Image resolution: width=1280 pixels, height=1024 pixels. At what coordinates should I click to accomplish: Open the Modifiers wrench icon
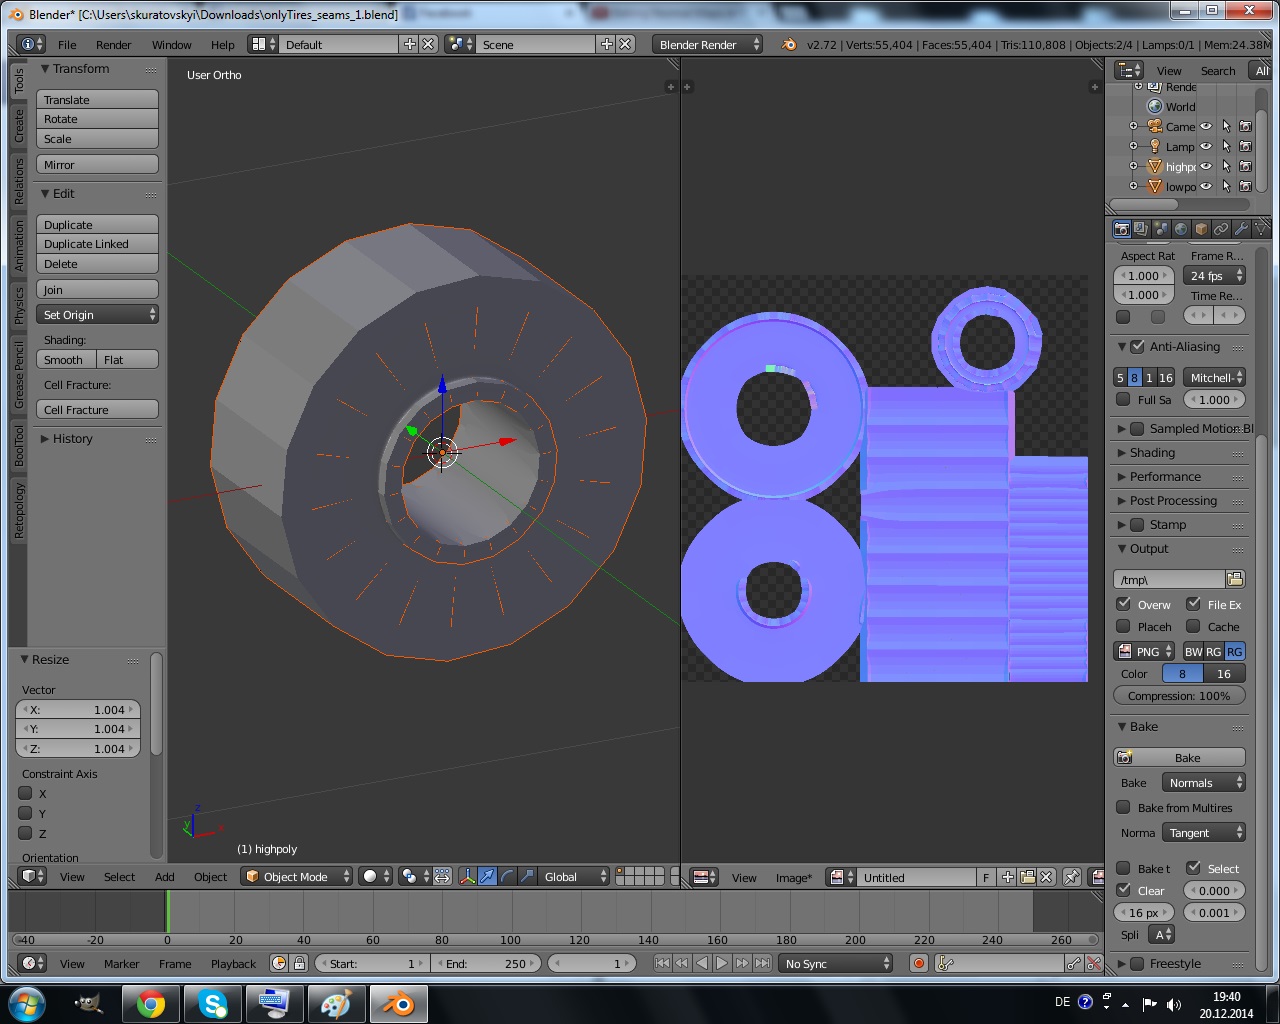click(x=1241, y=228)
